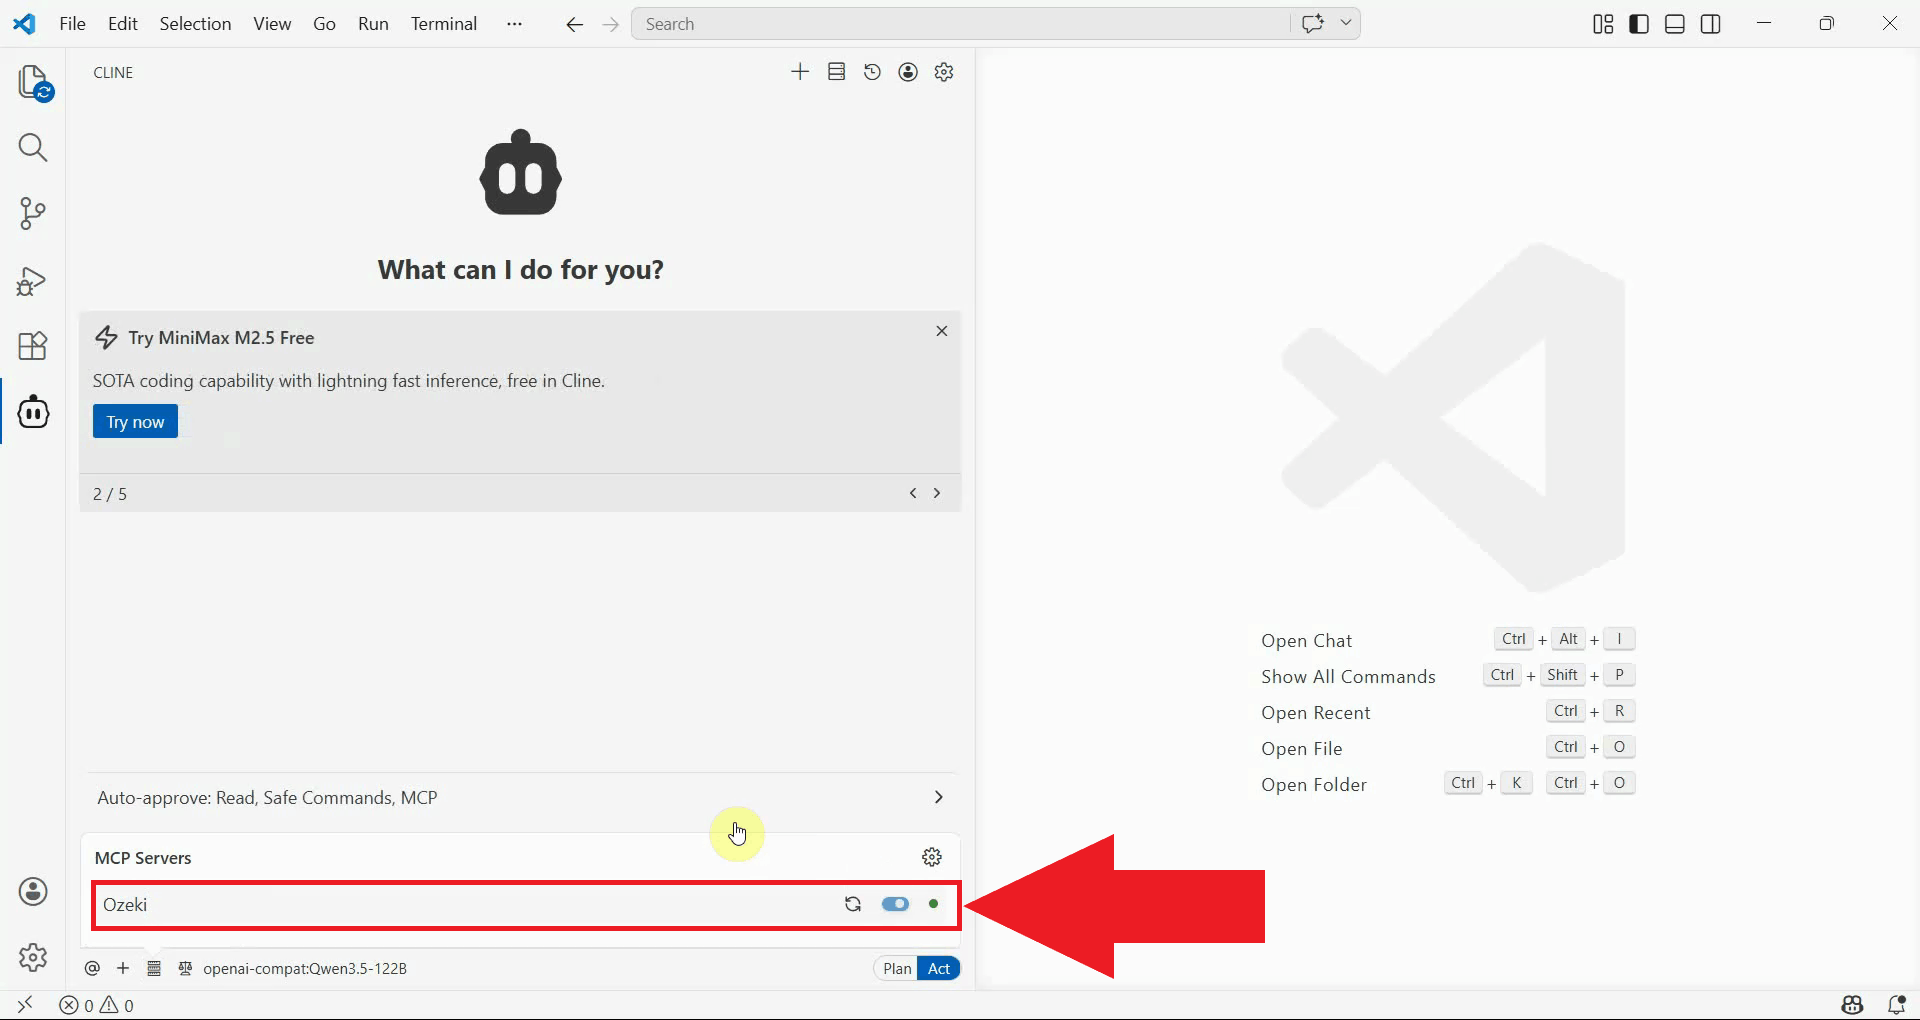Open the Edit menu
The image size is (1920, 1020).
pos(122,24)
